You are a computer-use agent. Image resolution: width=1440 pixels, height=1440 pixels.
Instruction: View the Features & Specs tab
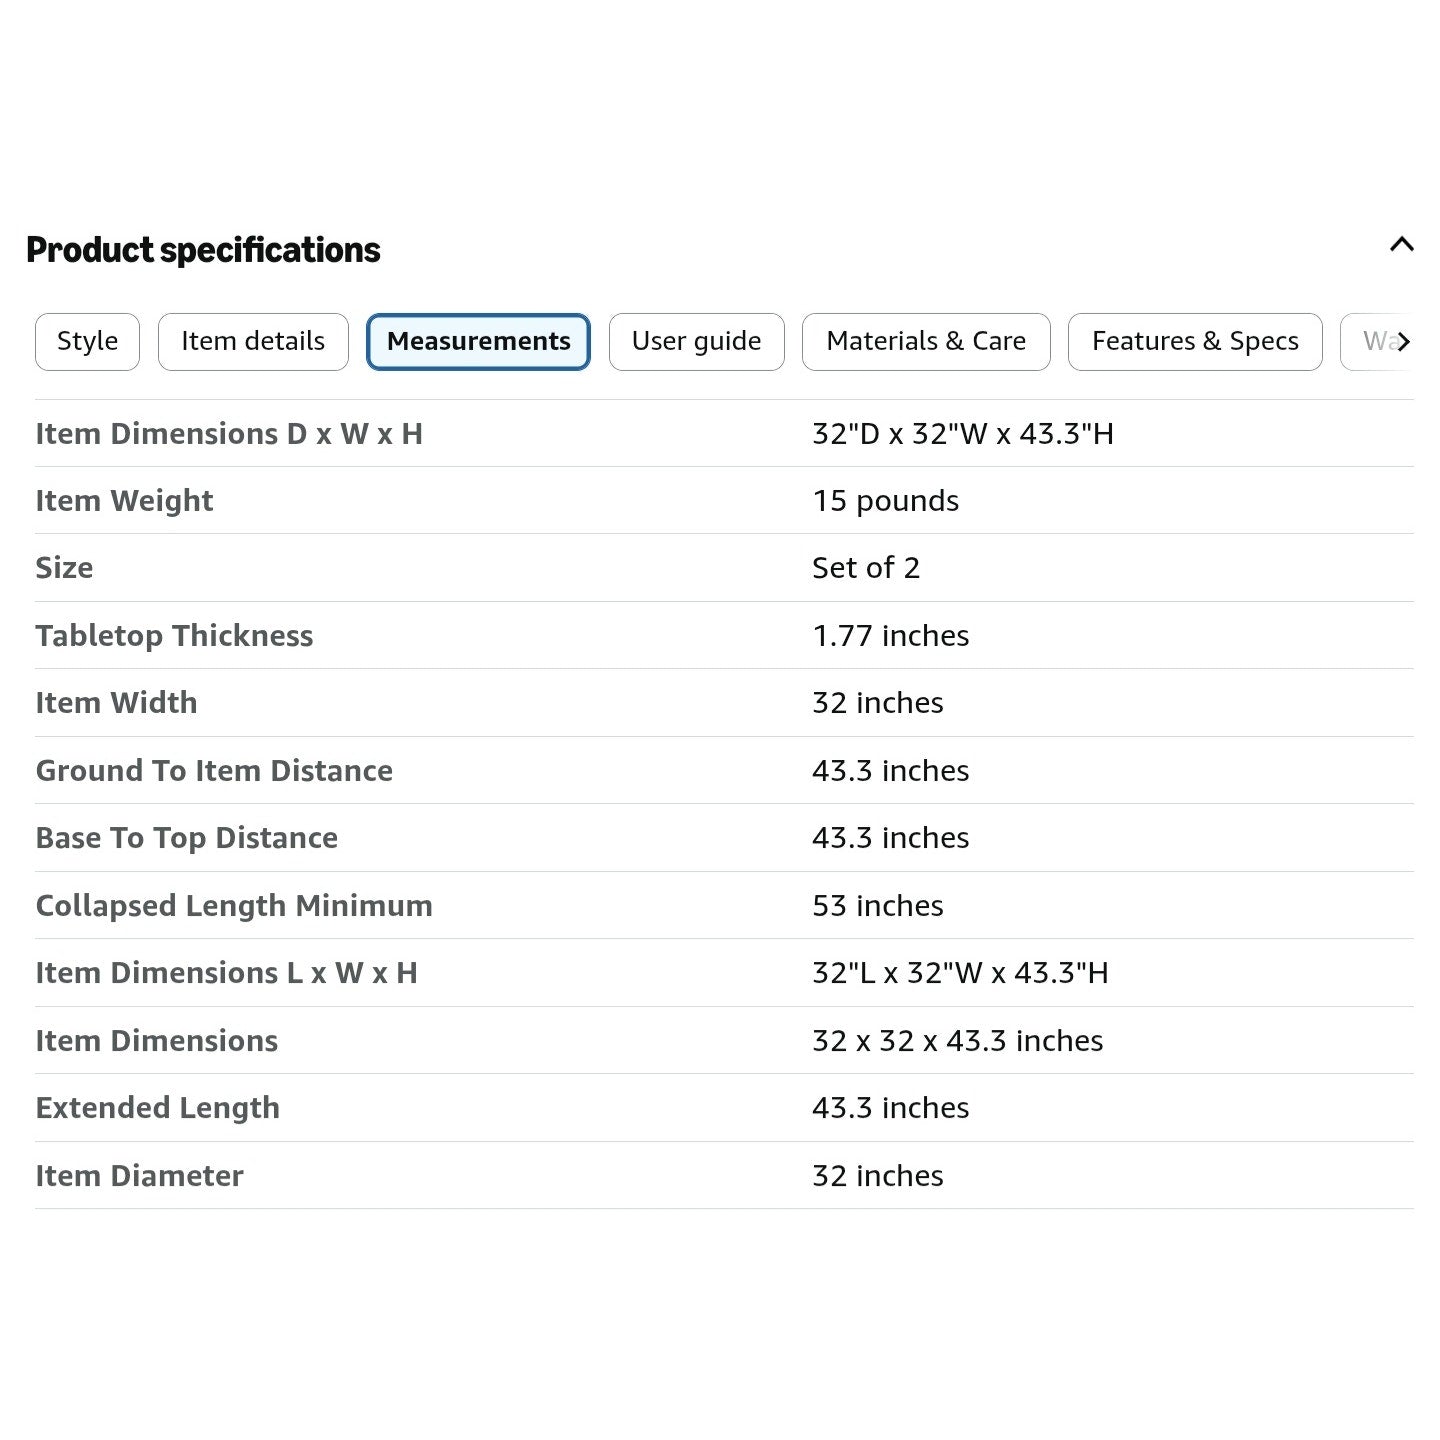[x=1195, y=342]
